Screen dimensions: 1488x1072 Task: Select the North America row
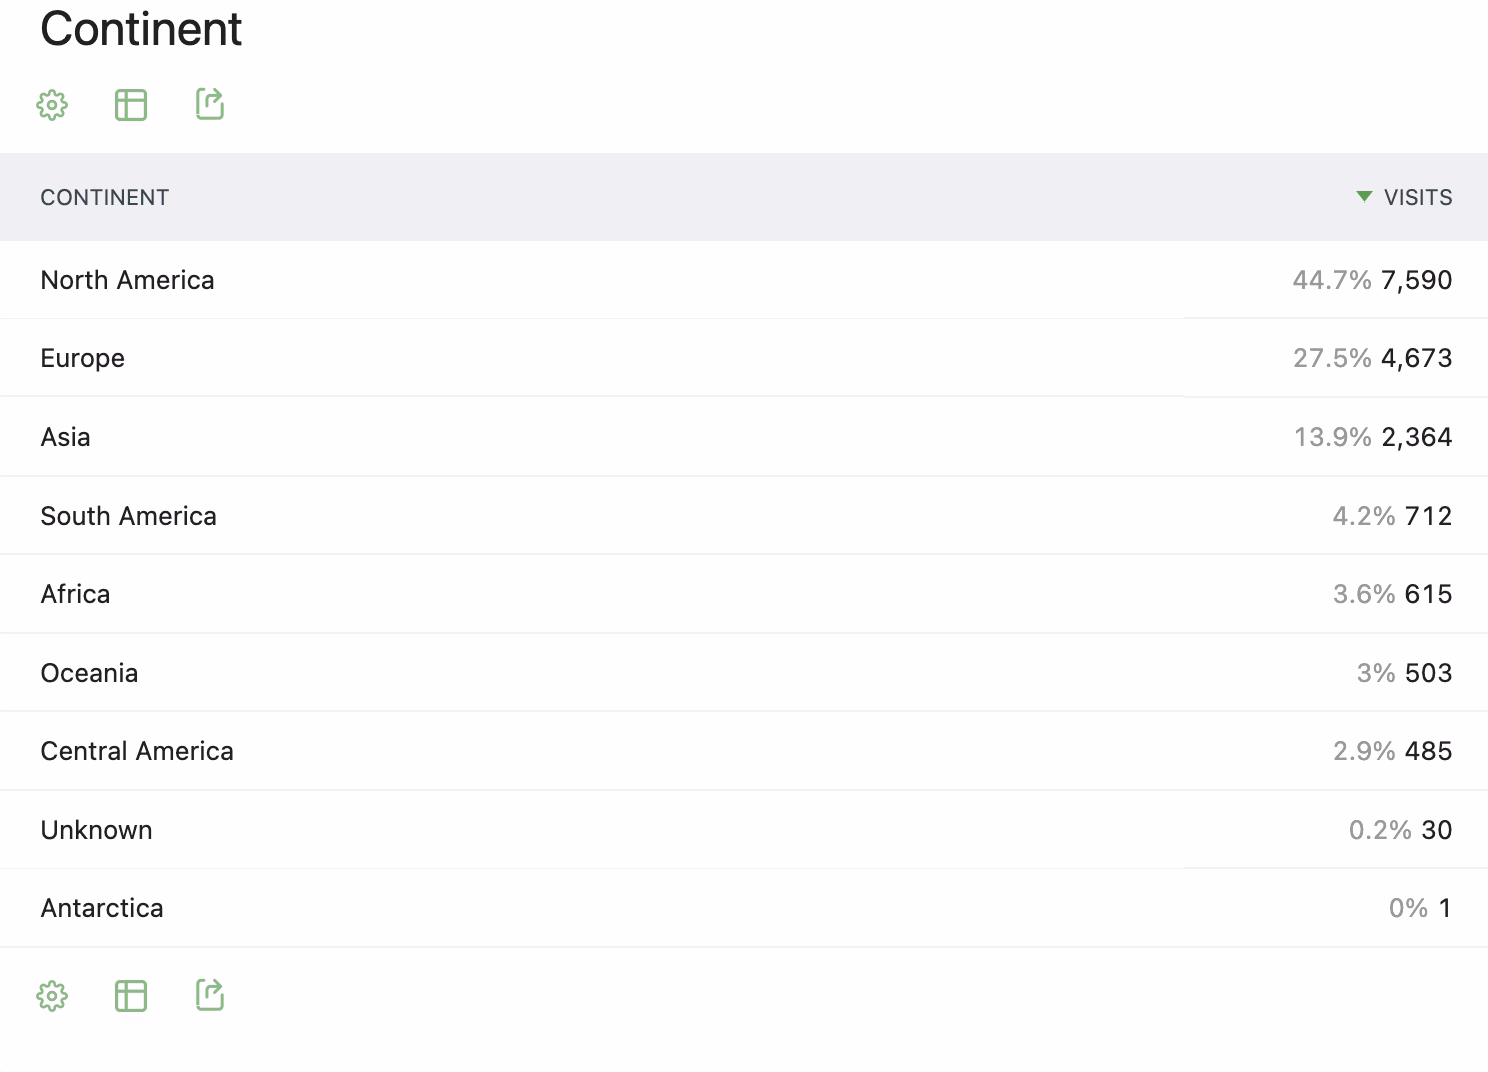coord(128,280)
